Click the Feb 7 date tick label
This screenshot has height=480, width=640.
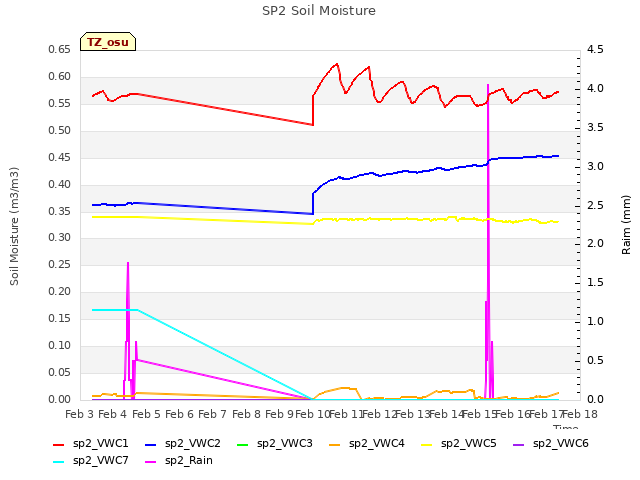tap(213, 415)
